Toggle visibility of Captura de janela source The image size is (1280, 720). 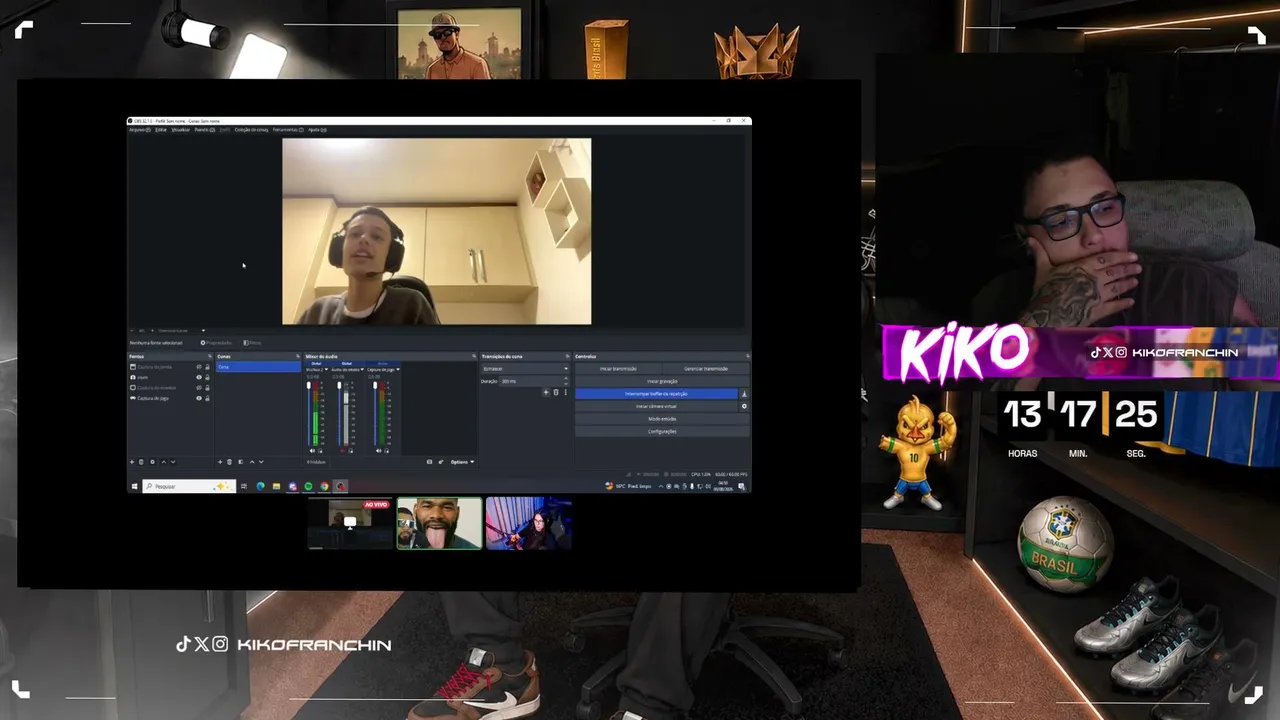click(199, 367)
